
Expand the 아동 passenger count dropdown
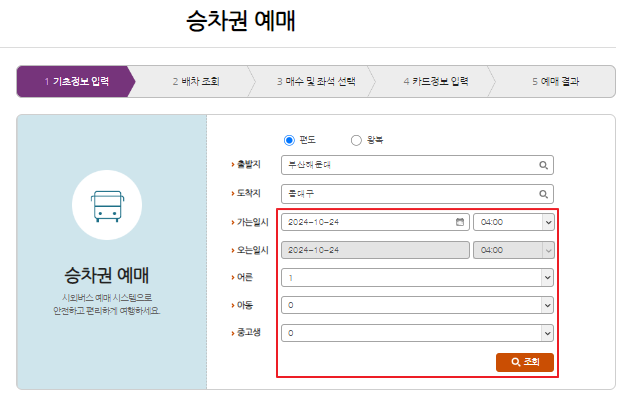417,305
